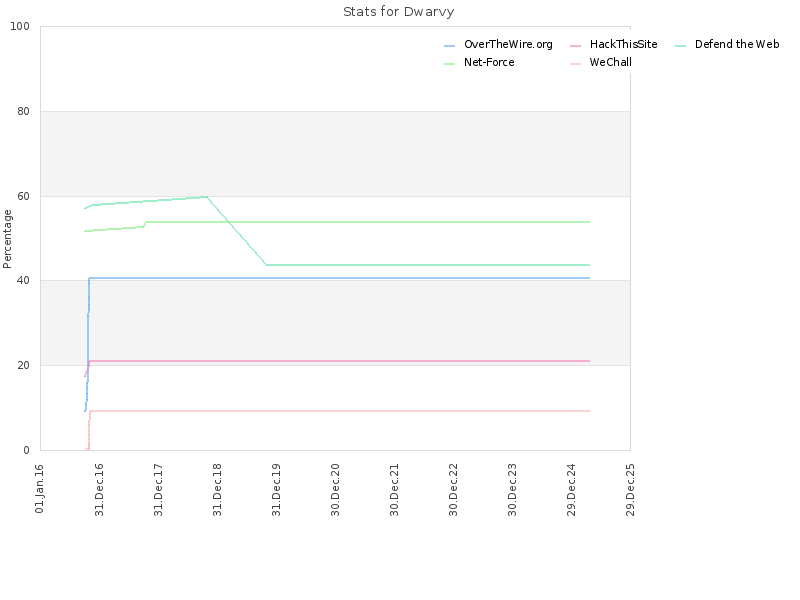800x600 pixels.
Task: Click the WeChall legend swatch
Action: pos(575,64)
